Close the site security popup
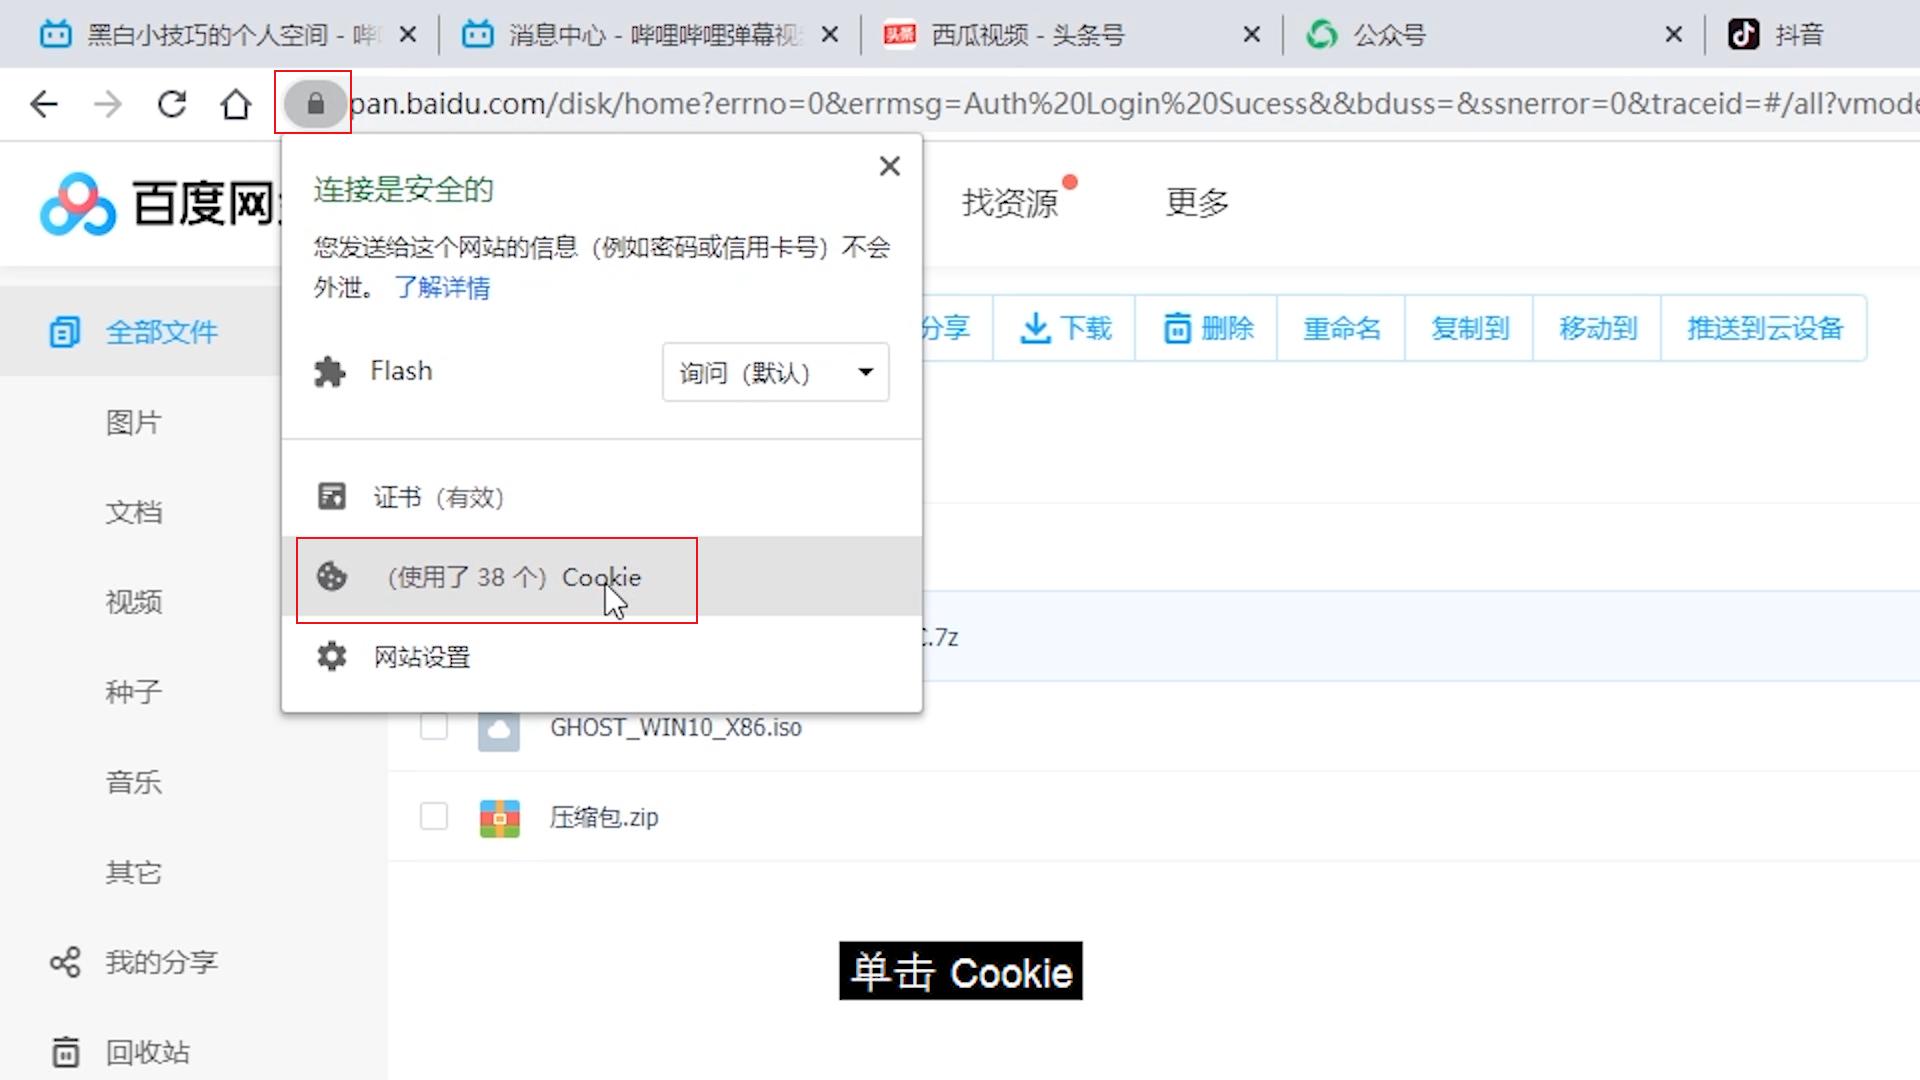 click(x=888, y=165)
